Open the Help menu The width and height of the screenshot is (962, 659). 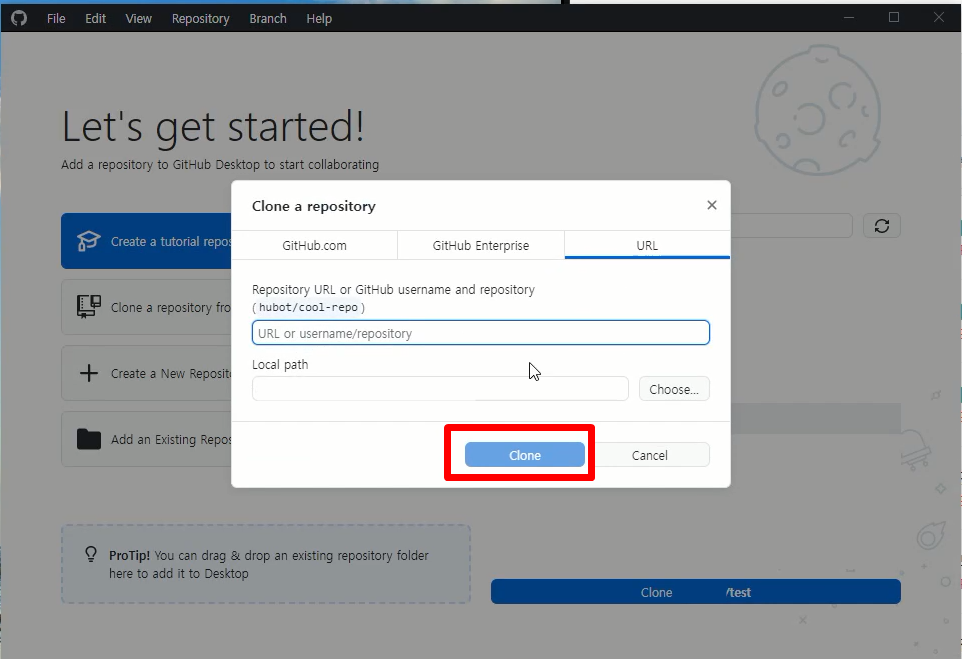tap(319, 18)
